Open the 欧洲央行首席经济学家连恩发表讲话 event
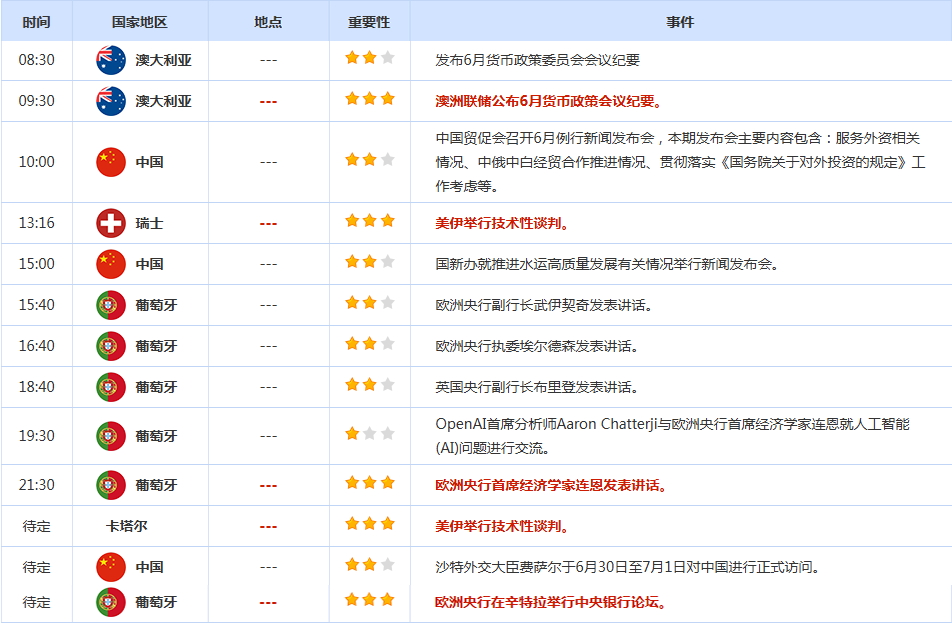The height and width of the screenshot is (623, 952). [551, 485]
